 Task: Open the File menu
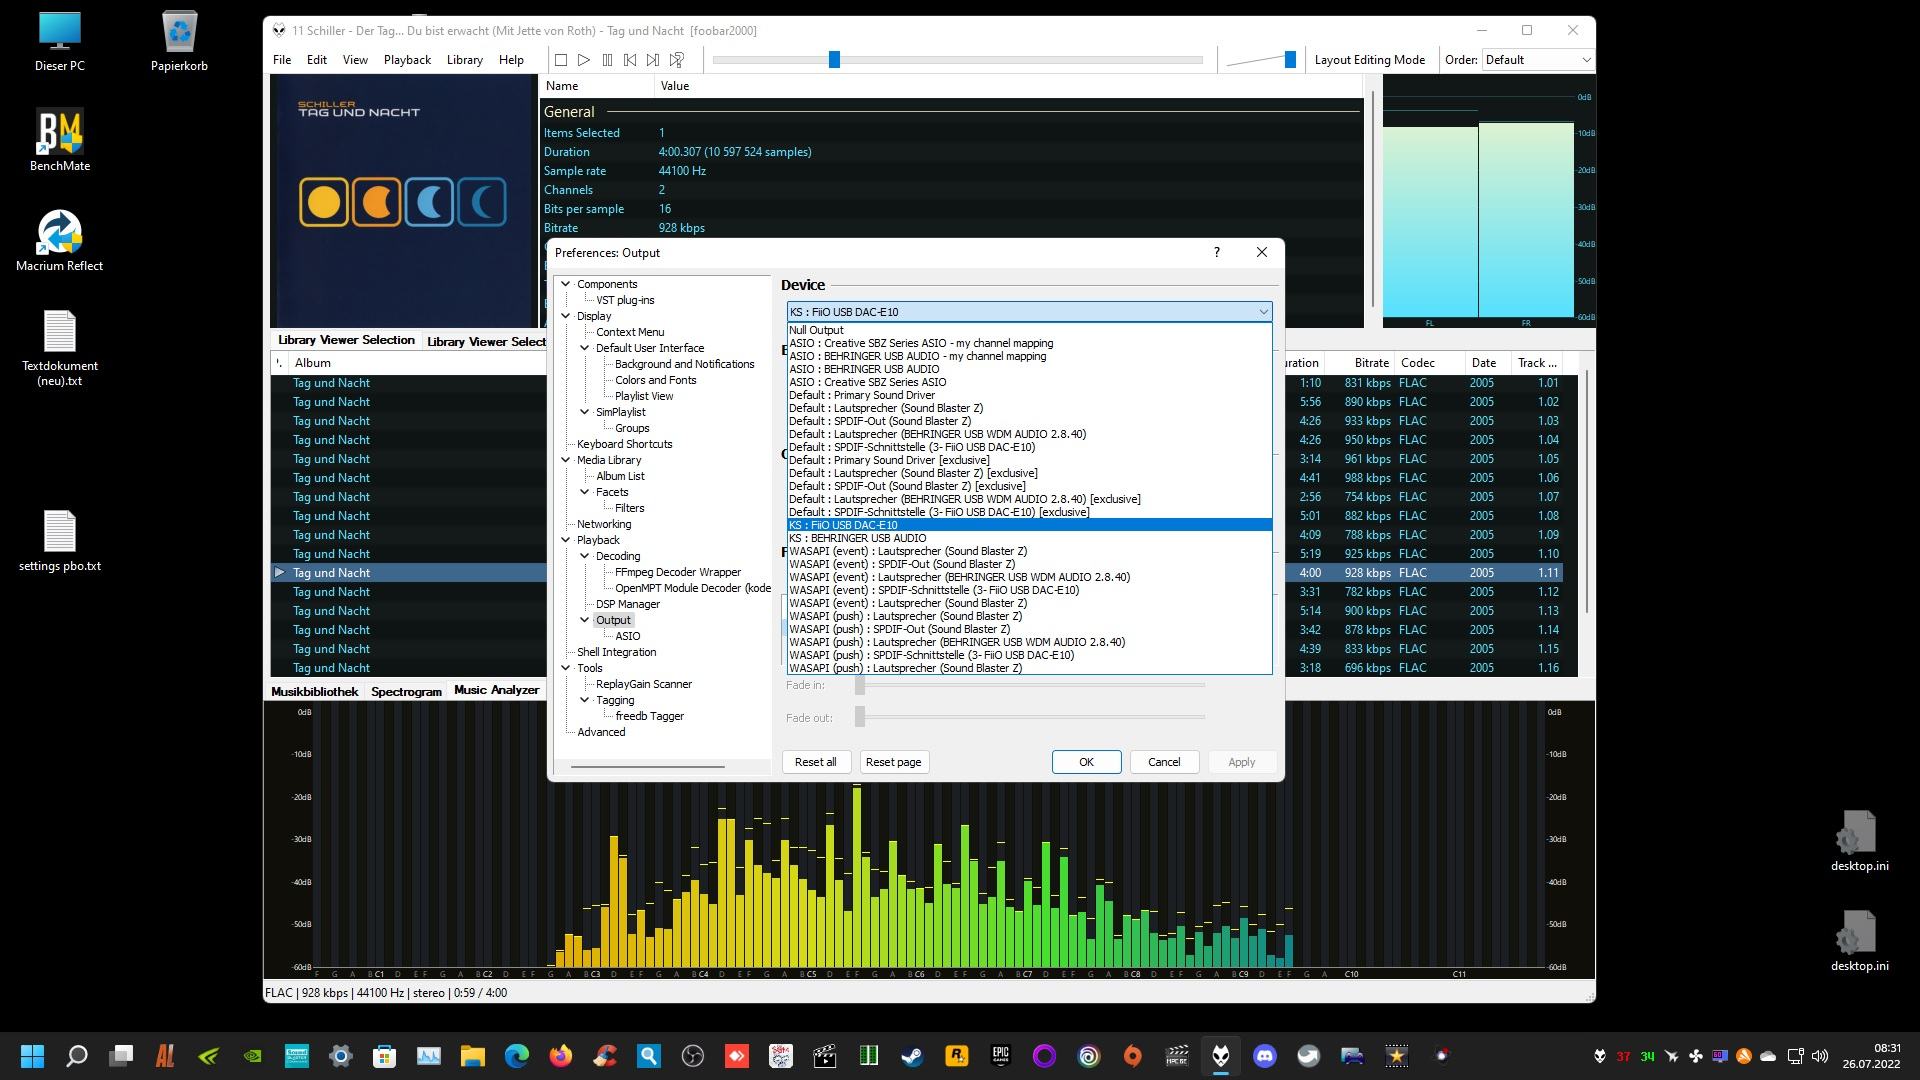(x=282, y=60)
